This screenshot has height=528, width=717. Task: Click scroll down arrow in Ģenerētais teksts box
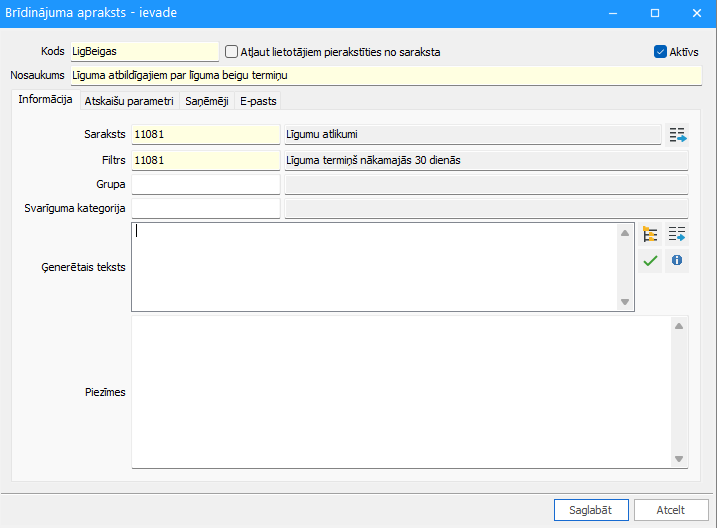point(625,302)
